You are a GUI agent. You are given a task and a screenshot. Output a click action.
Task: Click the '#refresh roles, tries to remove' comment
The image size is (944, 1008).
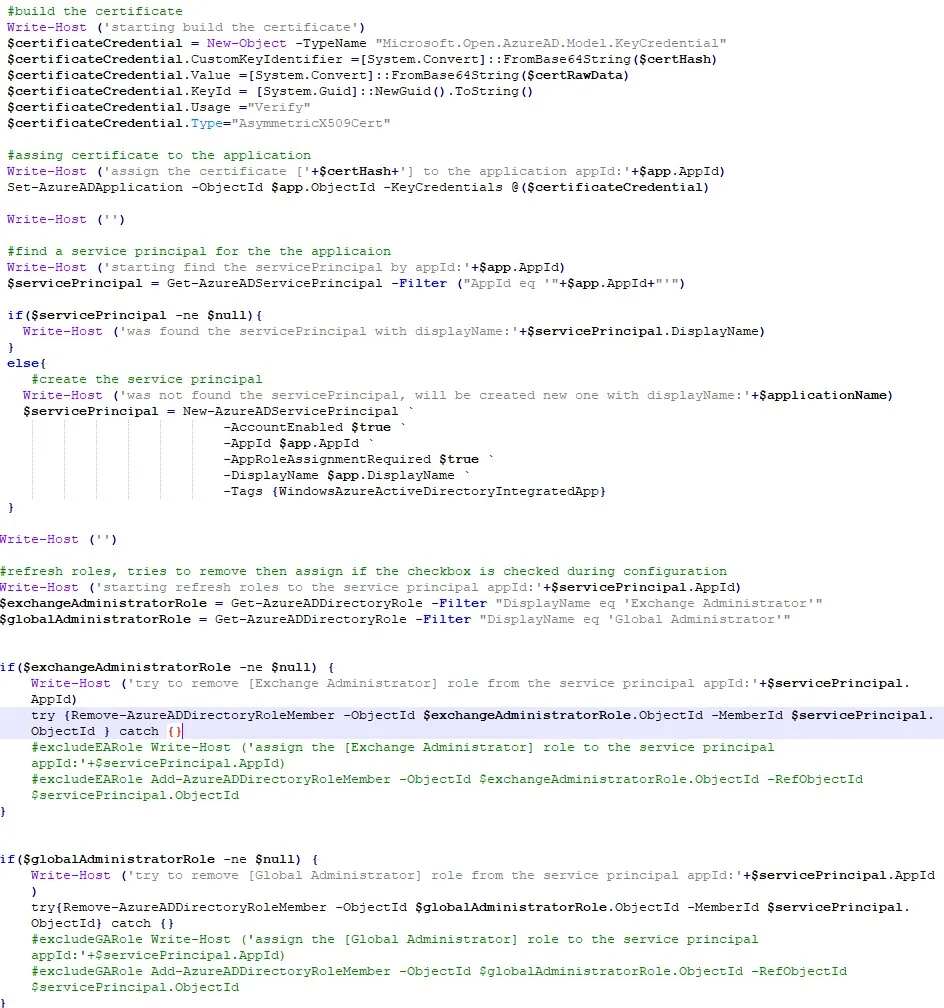(363, 572)
